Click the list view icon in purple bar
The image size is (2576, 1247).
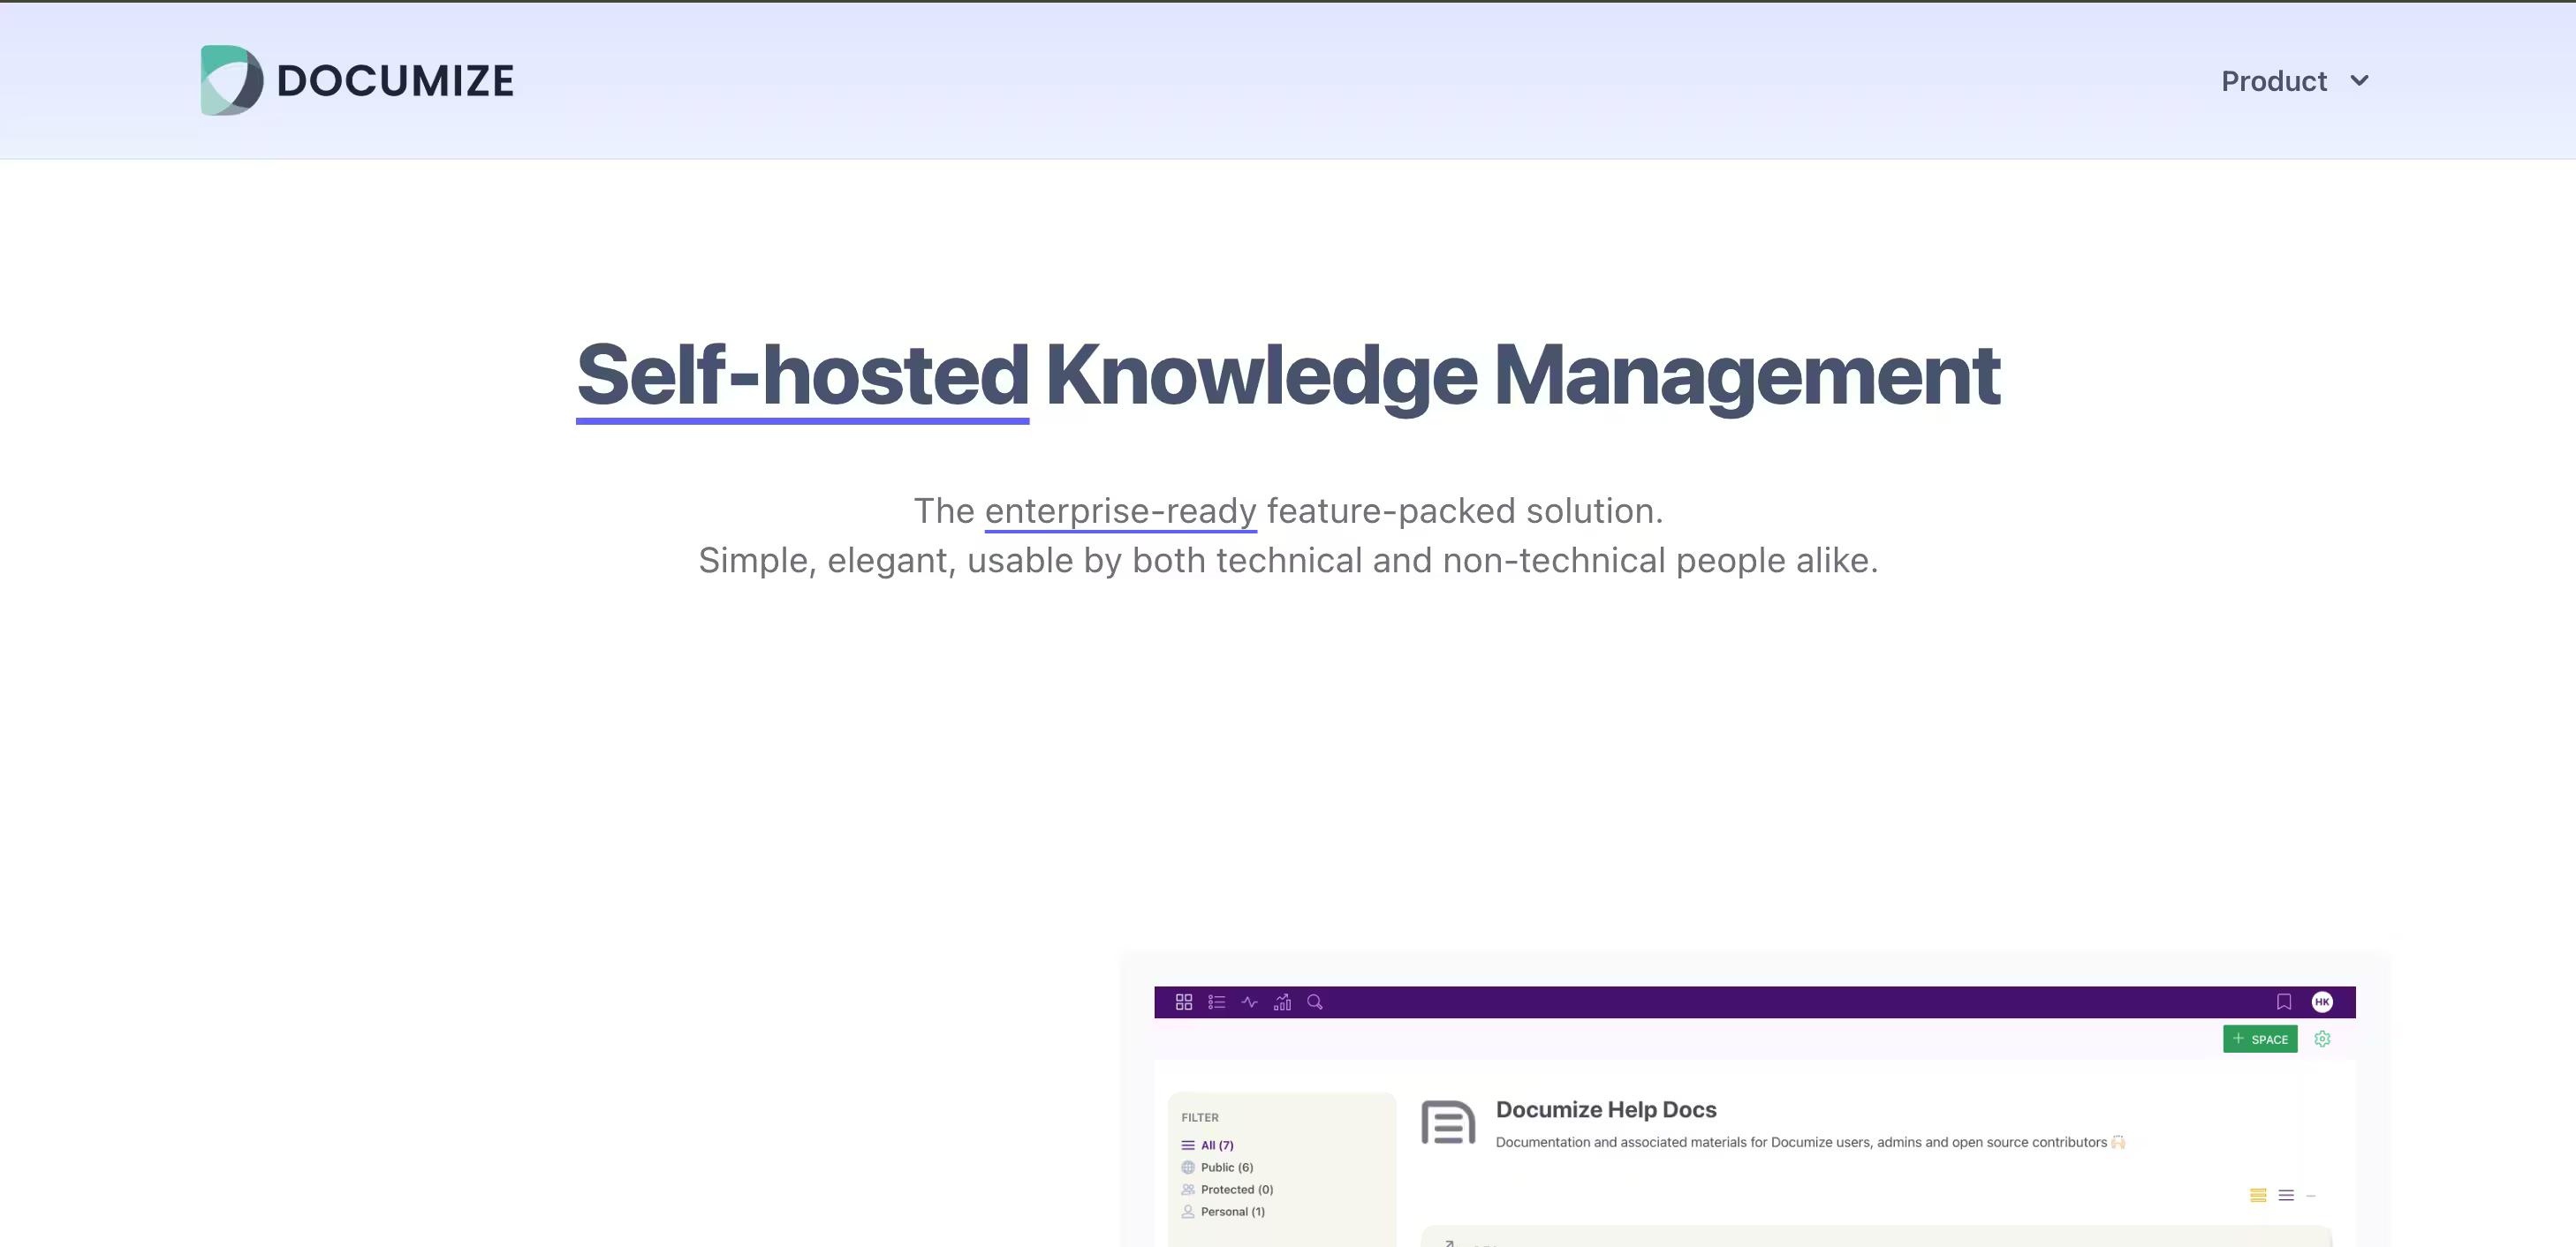(x=1217, y=1002)
